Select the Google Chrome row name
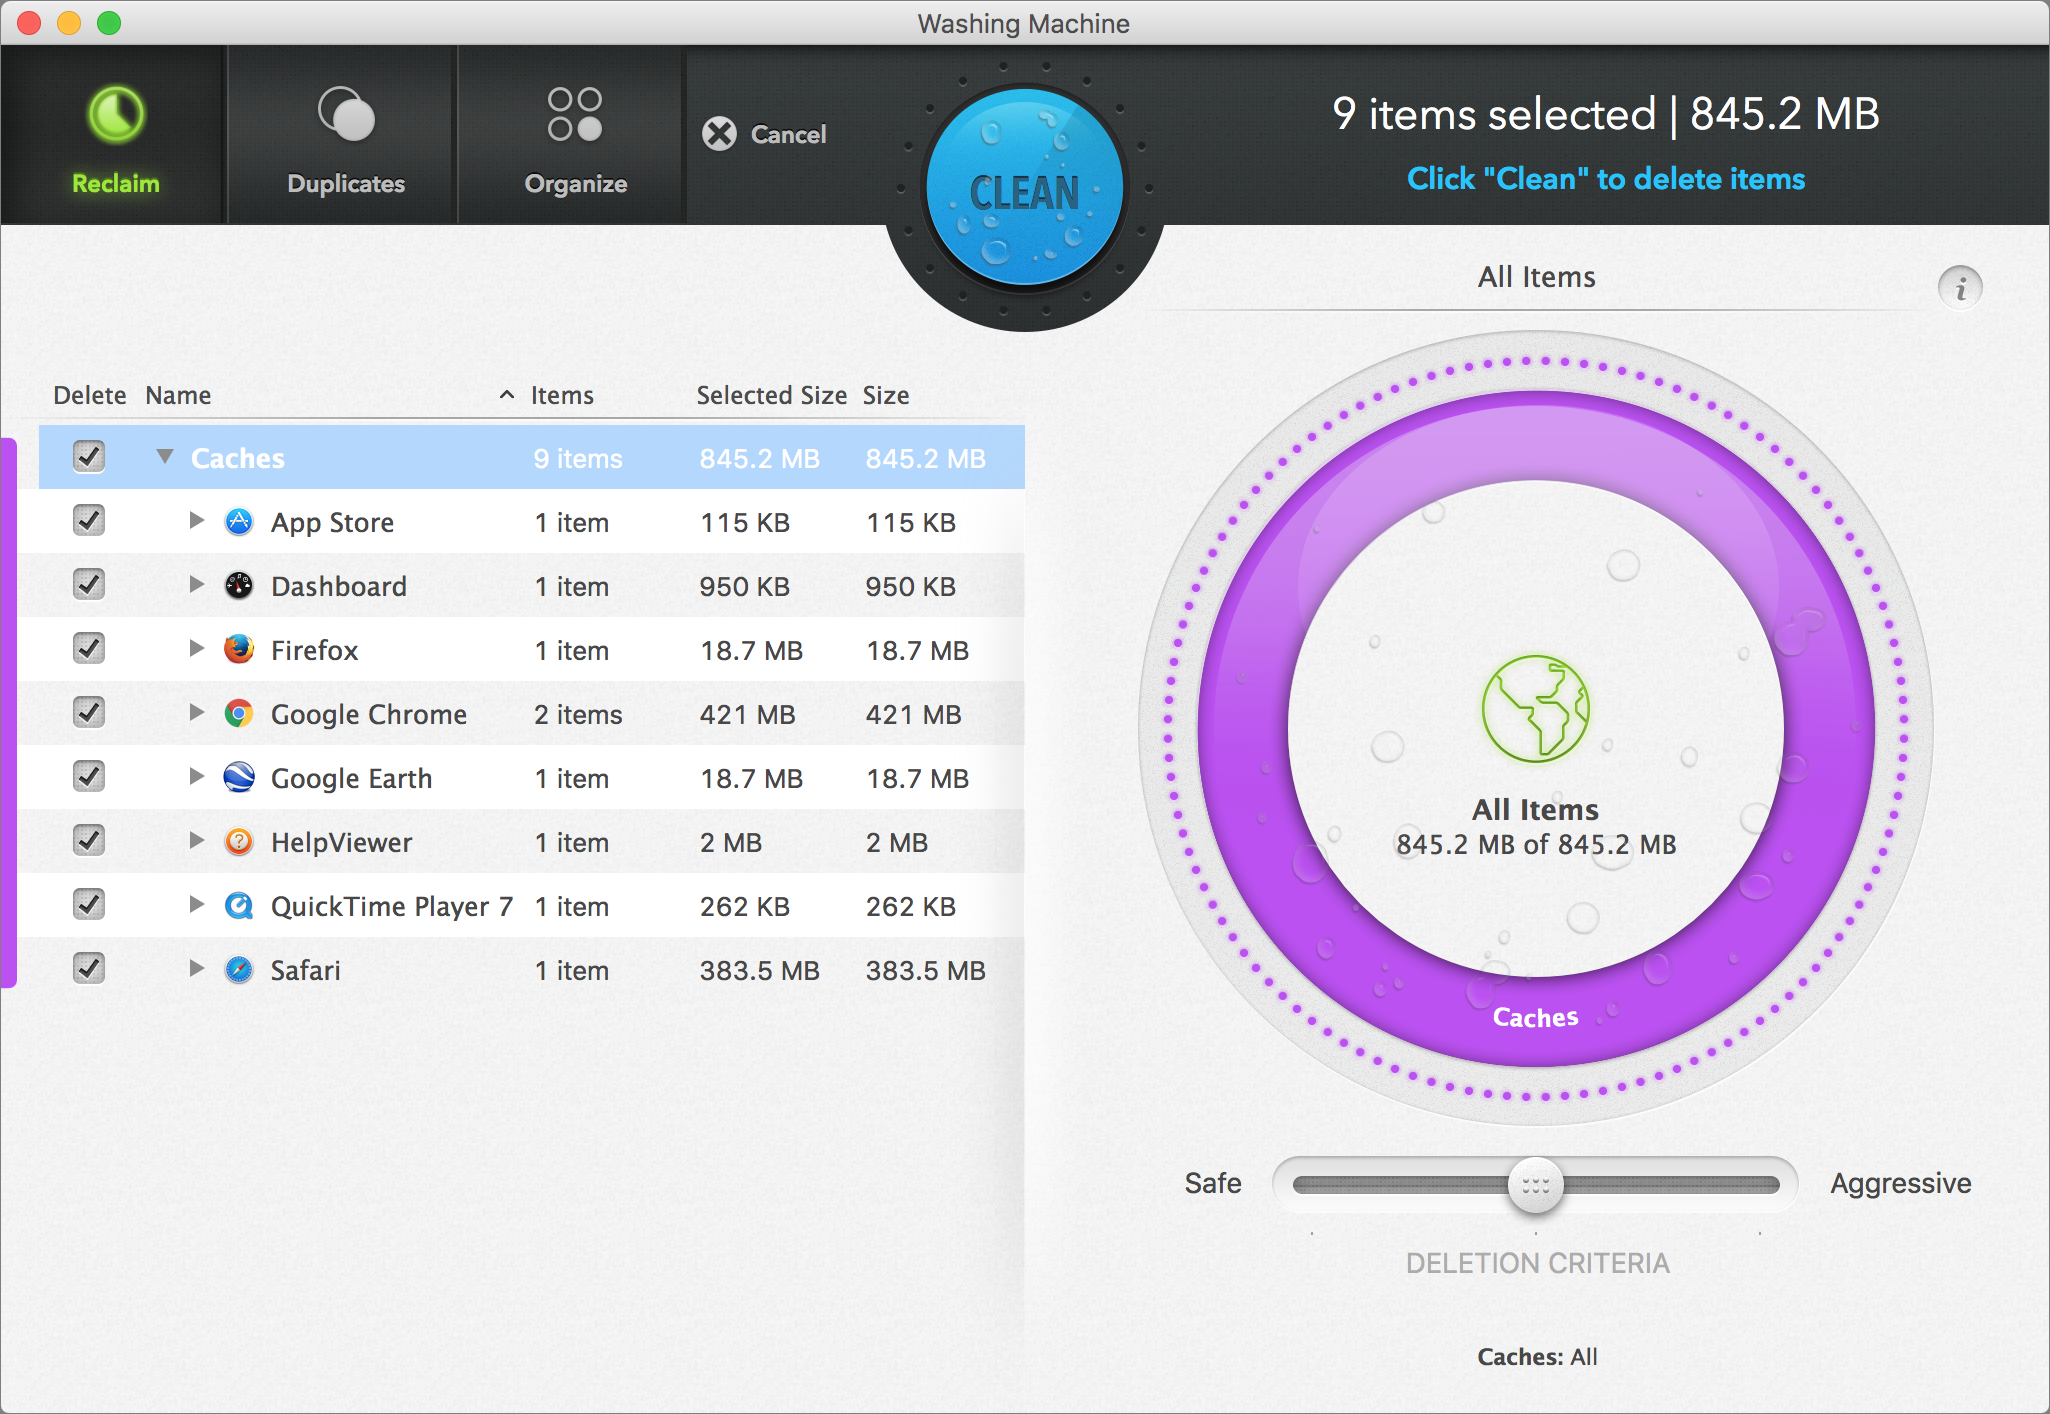 (x=368, y=714)
